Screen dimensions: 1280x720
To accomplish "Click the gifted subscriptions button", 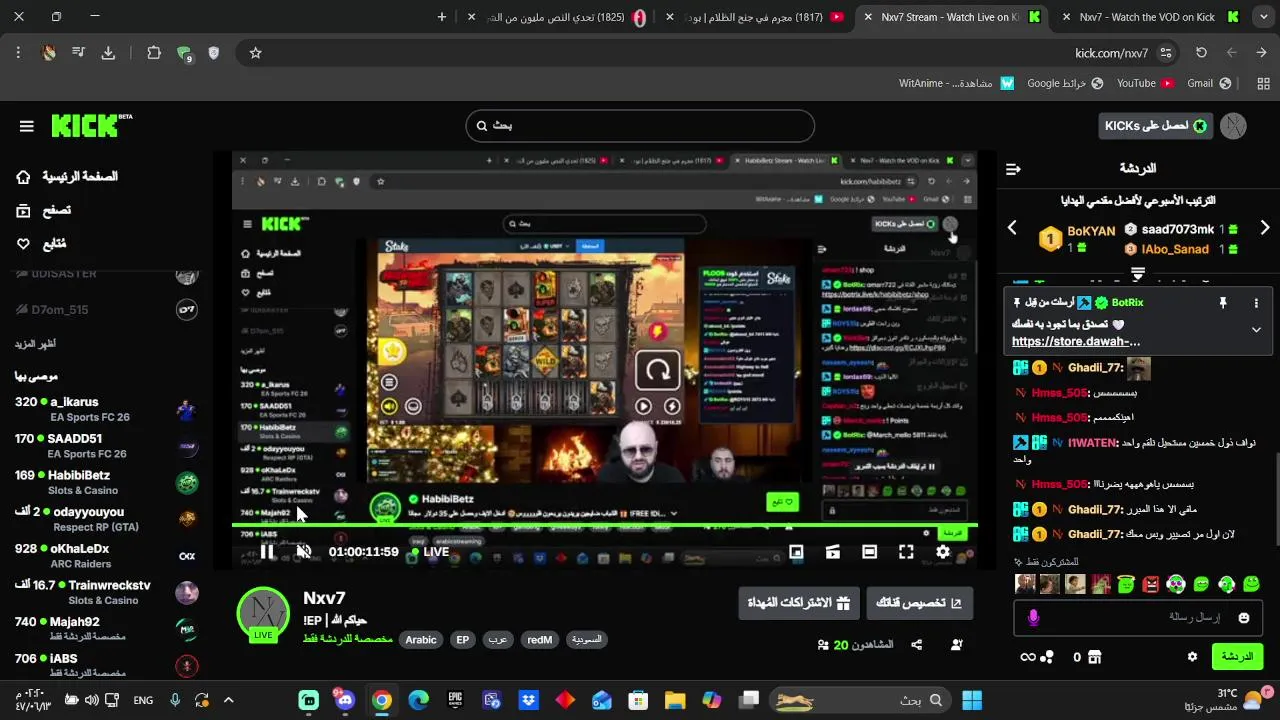I will point(799,603).
